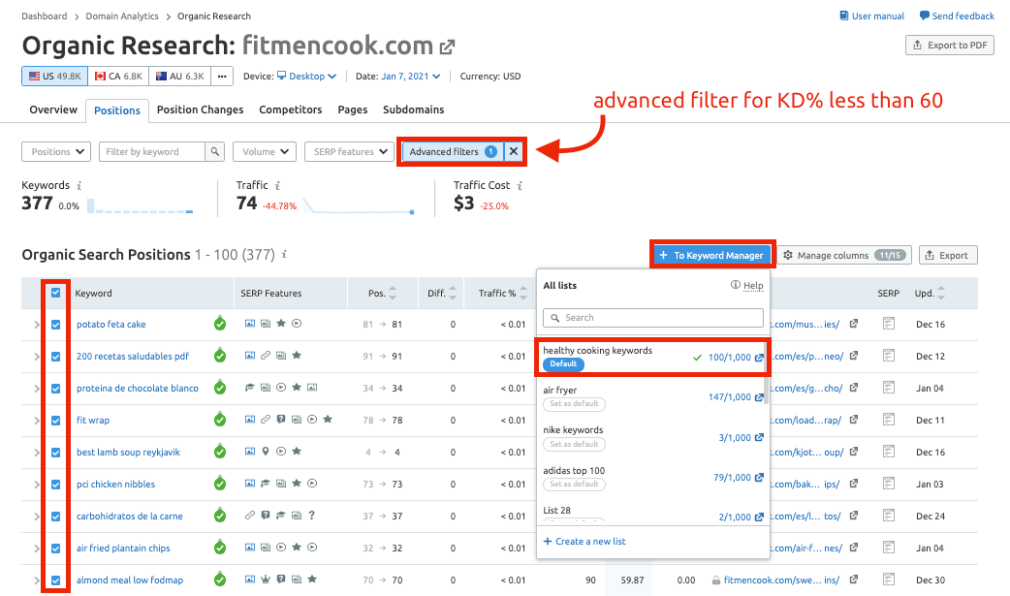Viewport: 1010px width, 596px height.
Task: Open the Device Desktop dropdown
Action: coord(306,76)
